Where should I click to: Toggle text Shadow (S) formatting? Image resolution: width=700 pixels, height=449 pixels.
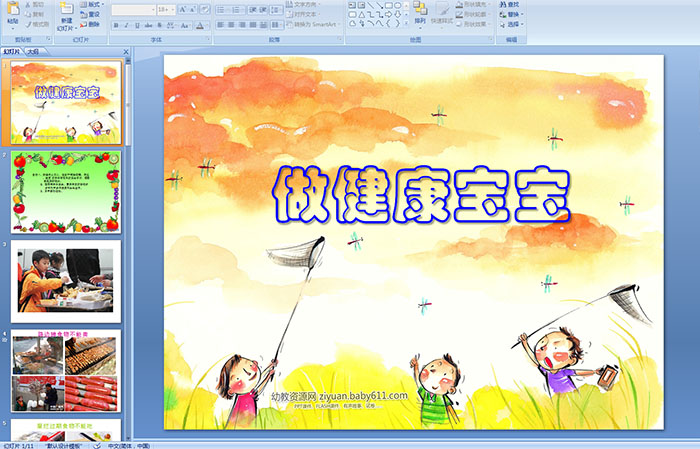tap(159, 25)
